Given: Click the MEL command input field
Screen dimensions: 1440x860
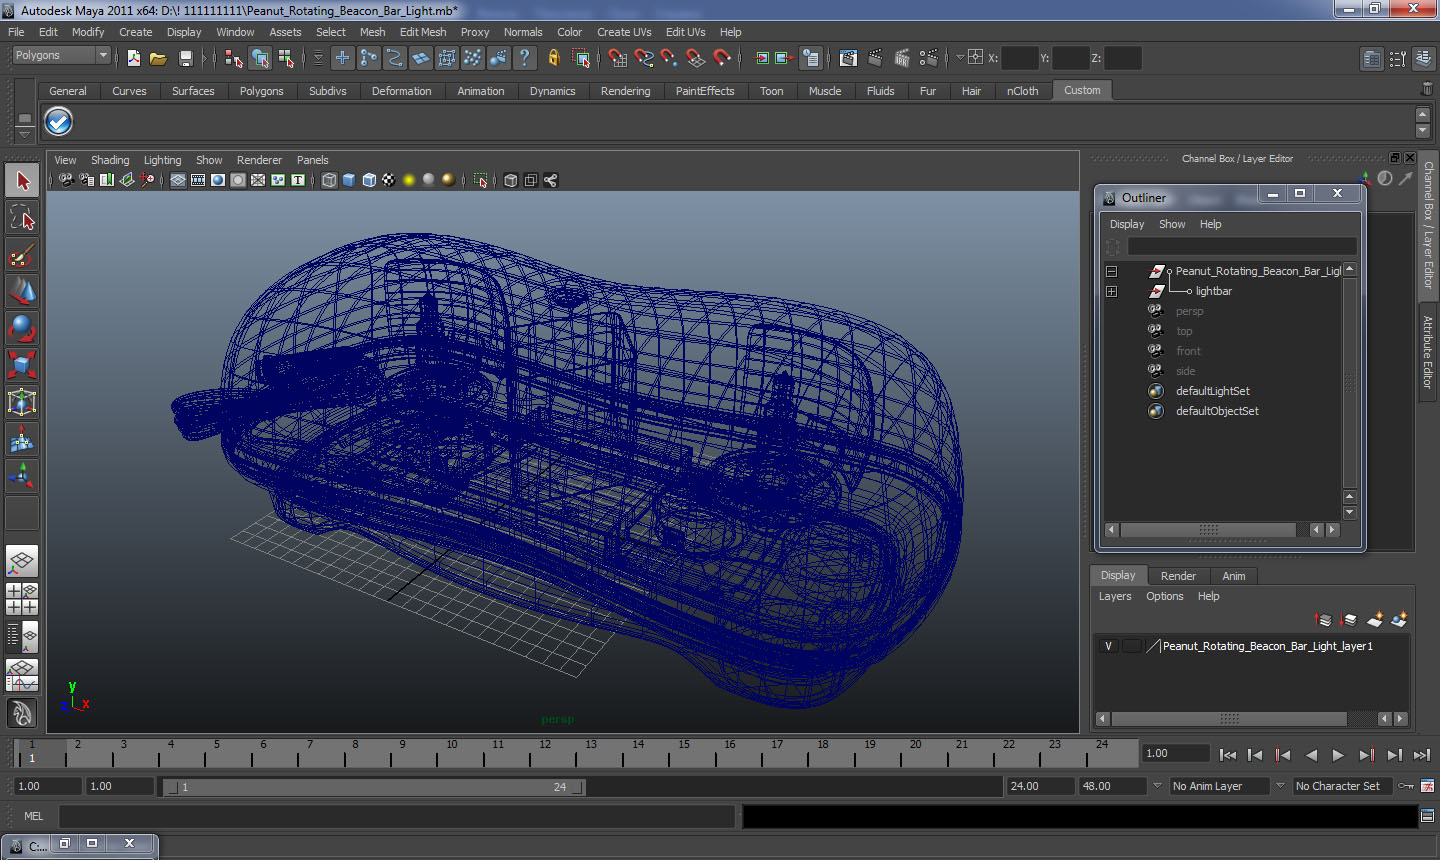Looking at the screenshot, I should click(x=396, y=816).
